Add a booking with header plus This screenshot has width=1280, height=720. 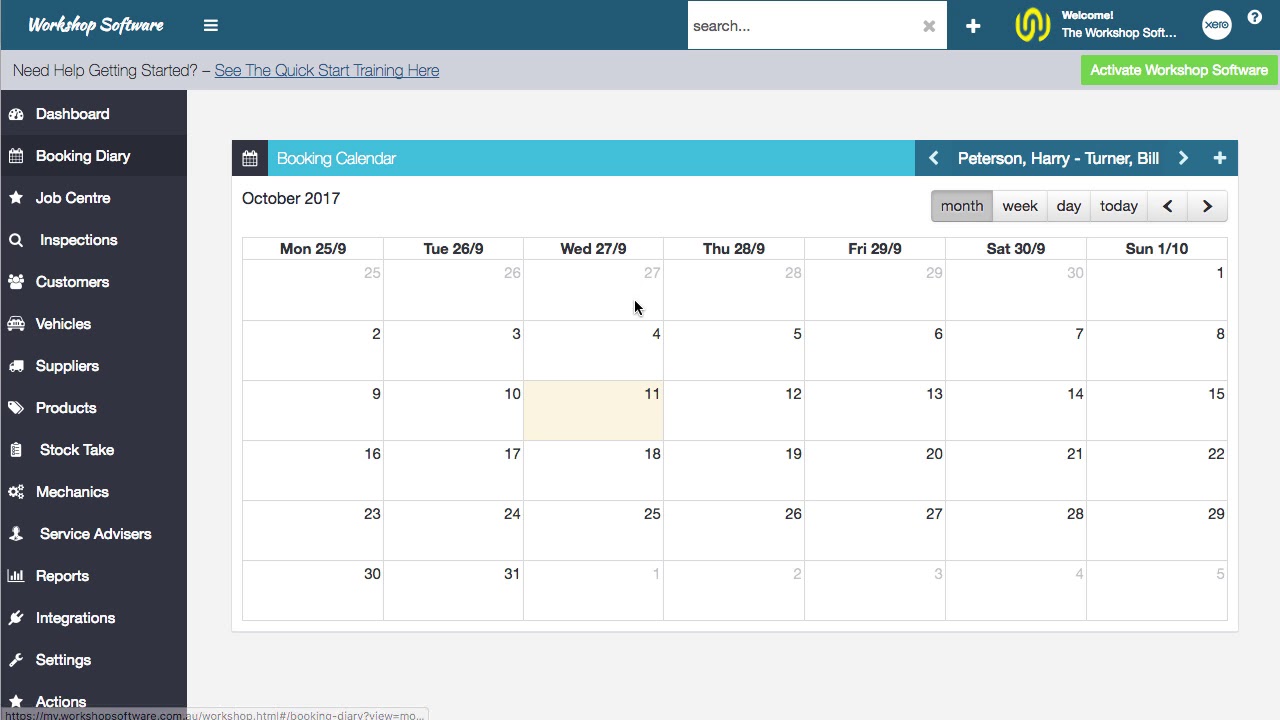1219,158
